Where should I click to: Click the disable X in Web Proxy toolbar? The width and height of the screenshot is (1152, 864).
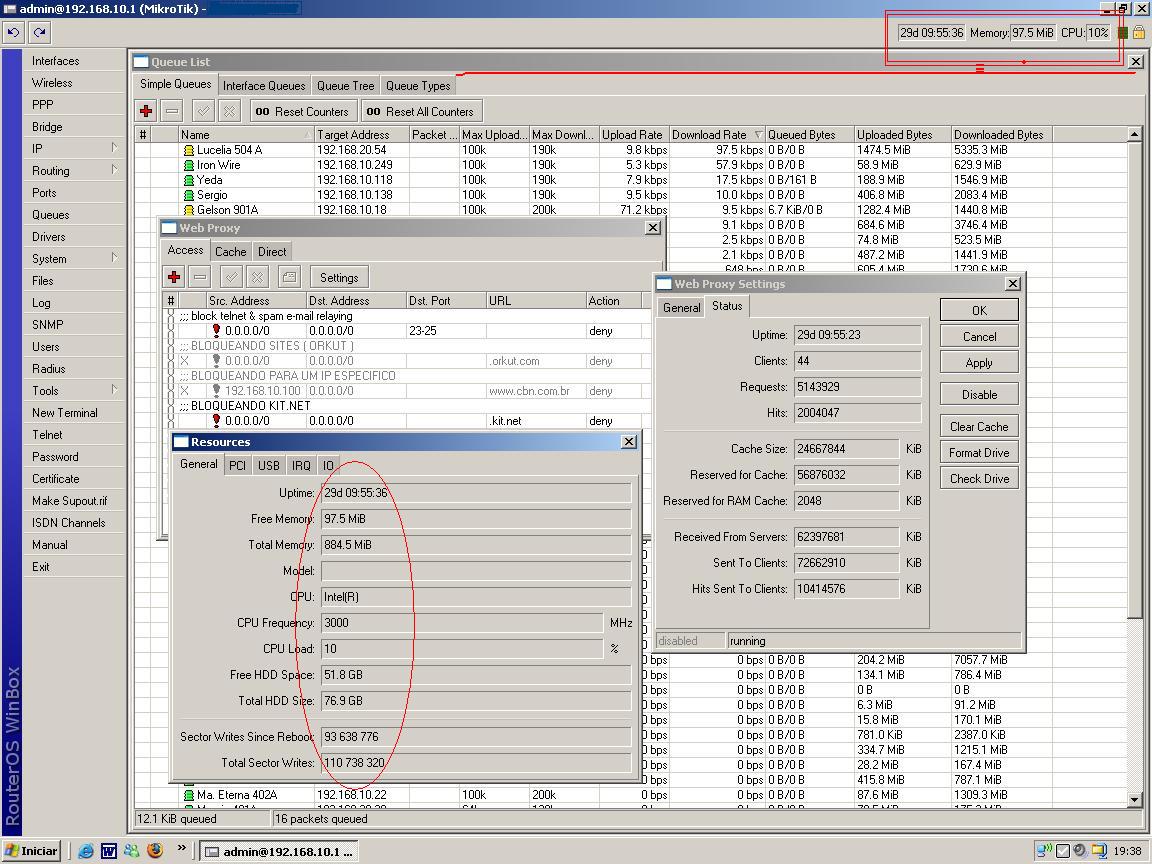[257, 277]
